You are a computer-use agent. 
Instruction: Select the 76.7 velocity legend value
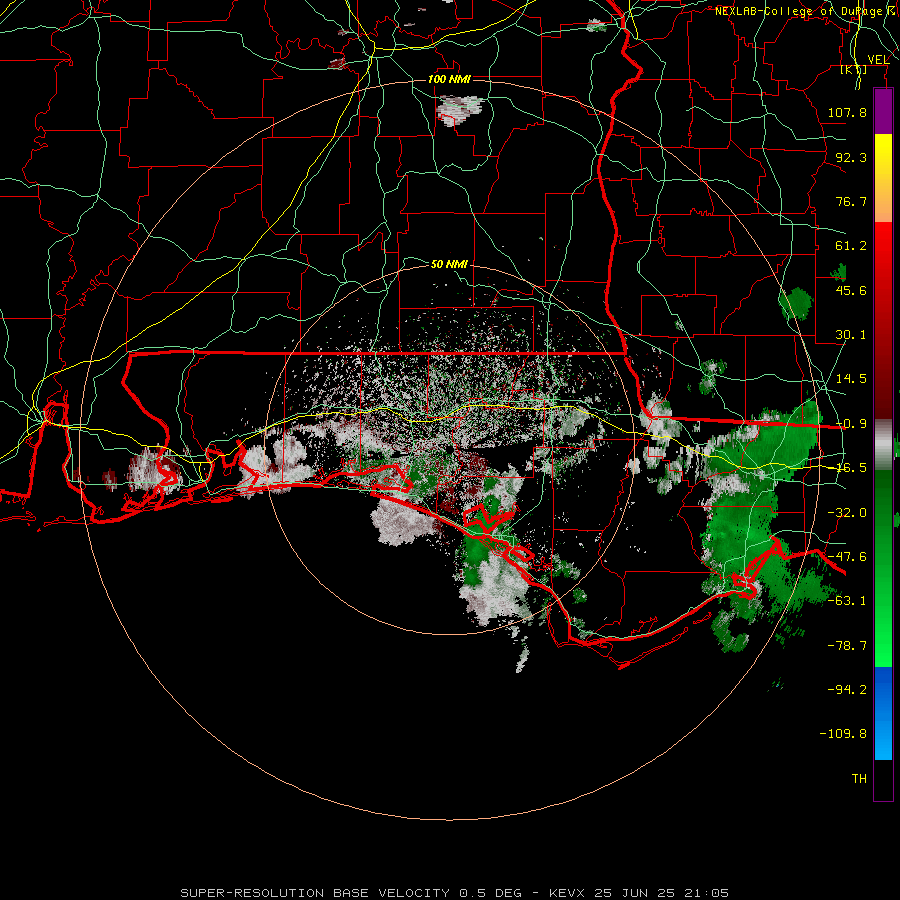pyautogui.click(x=851, y=201)
